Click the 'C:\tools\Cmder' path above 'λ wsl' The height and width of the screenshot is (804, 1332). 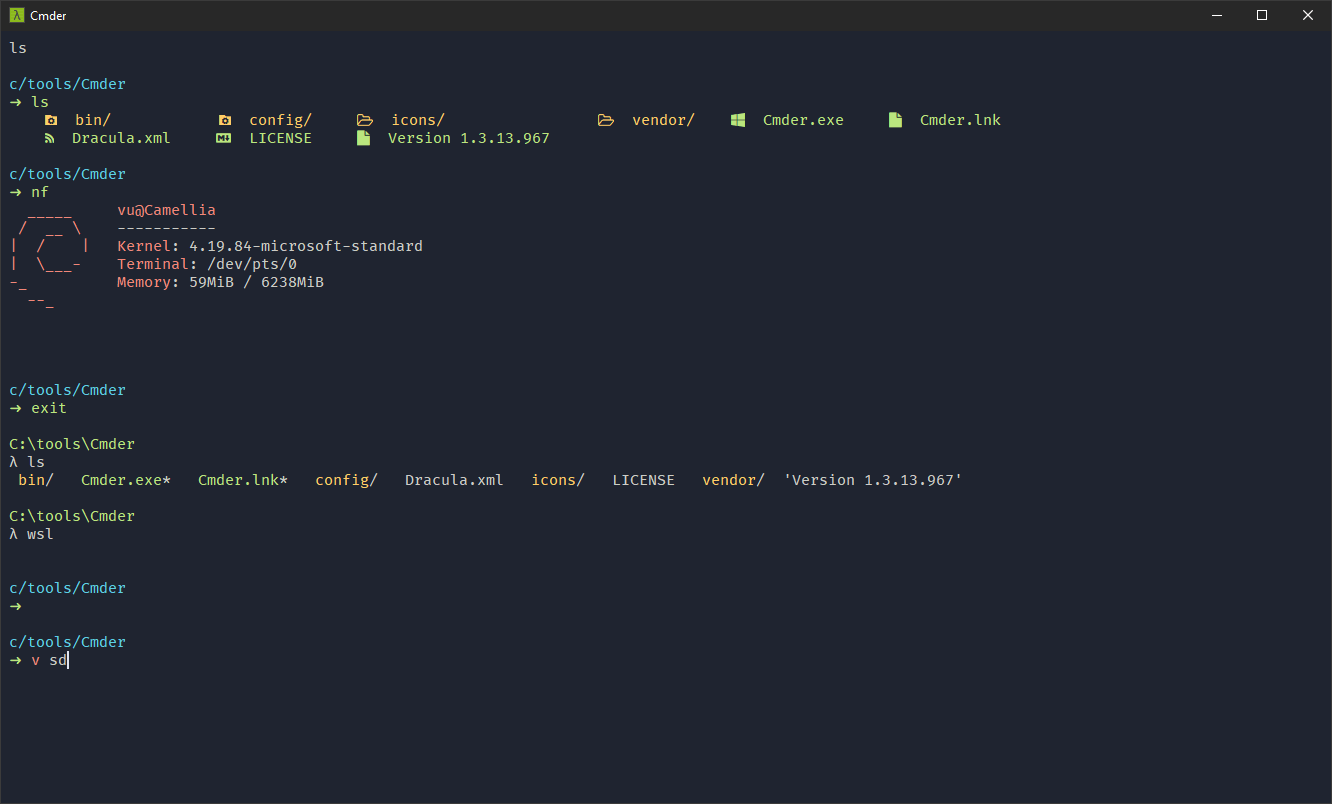[x=72, y=516]
